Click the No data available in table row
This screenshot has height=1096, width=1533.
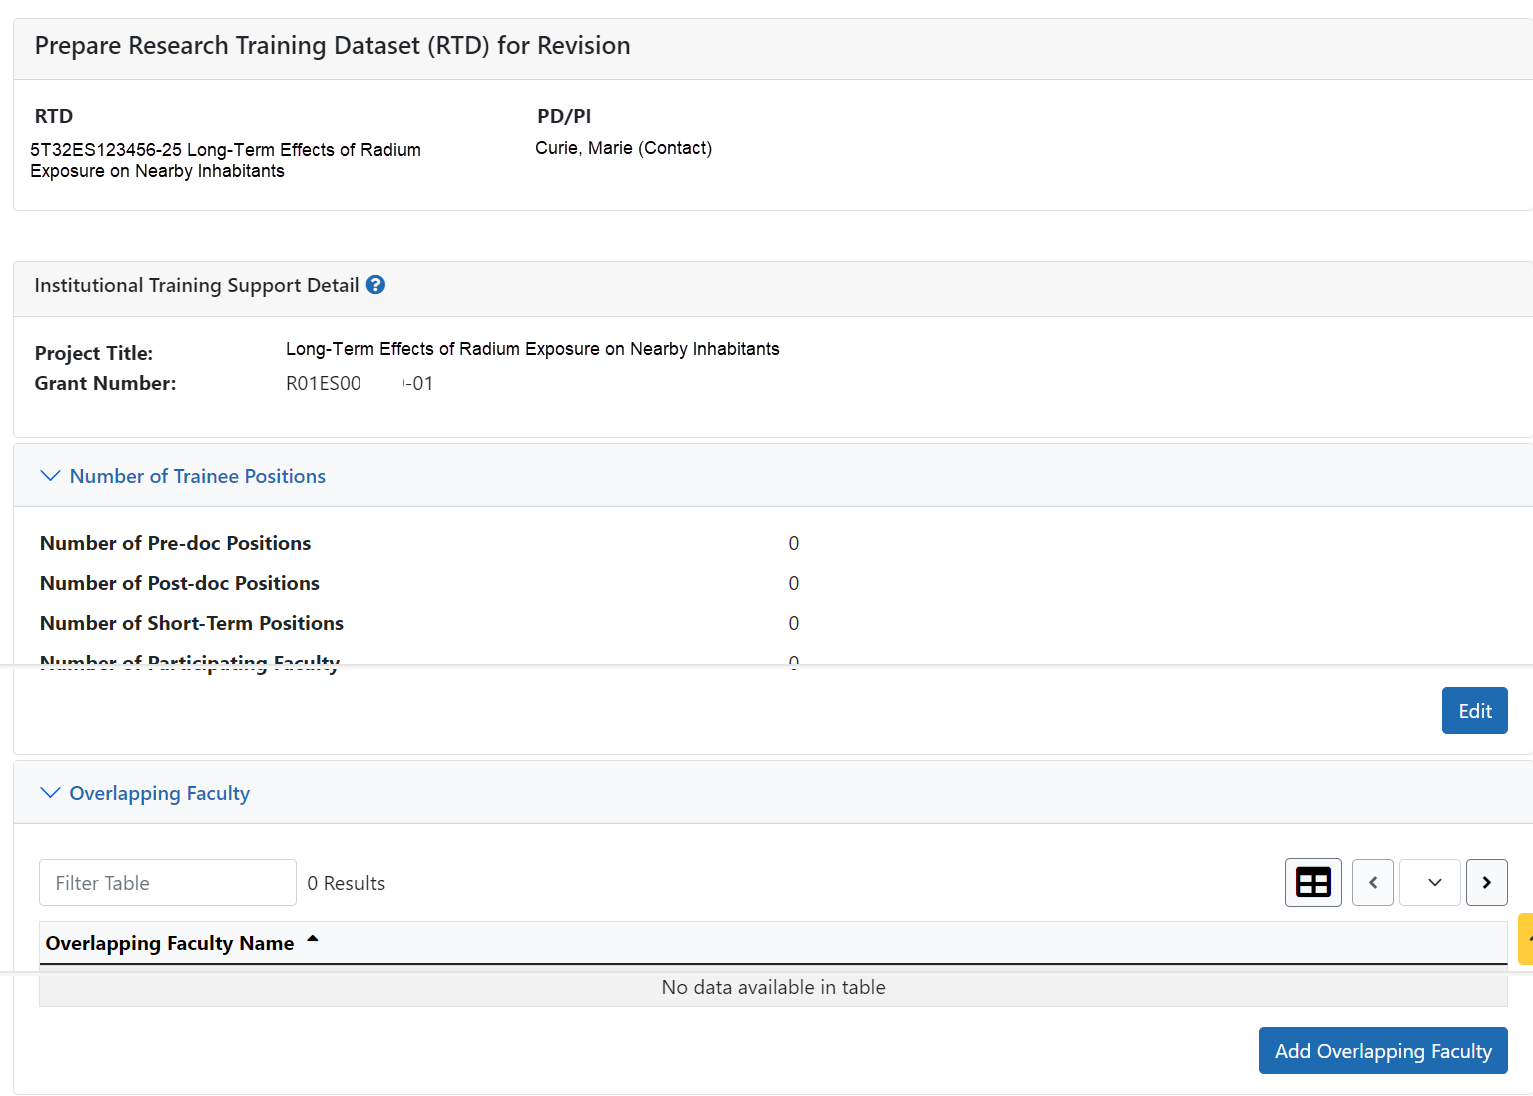[772, 987]
